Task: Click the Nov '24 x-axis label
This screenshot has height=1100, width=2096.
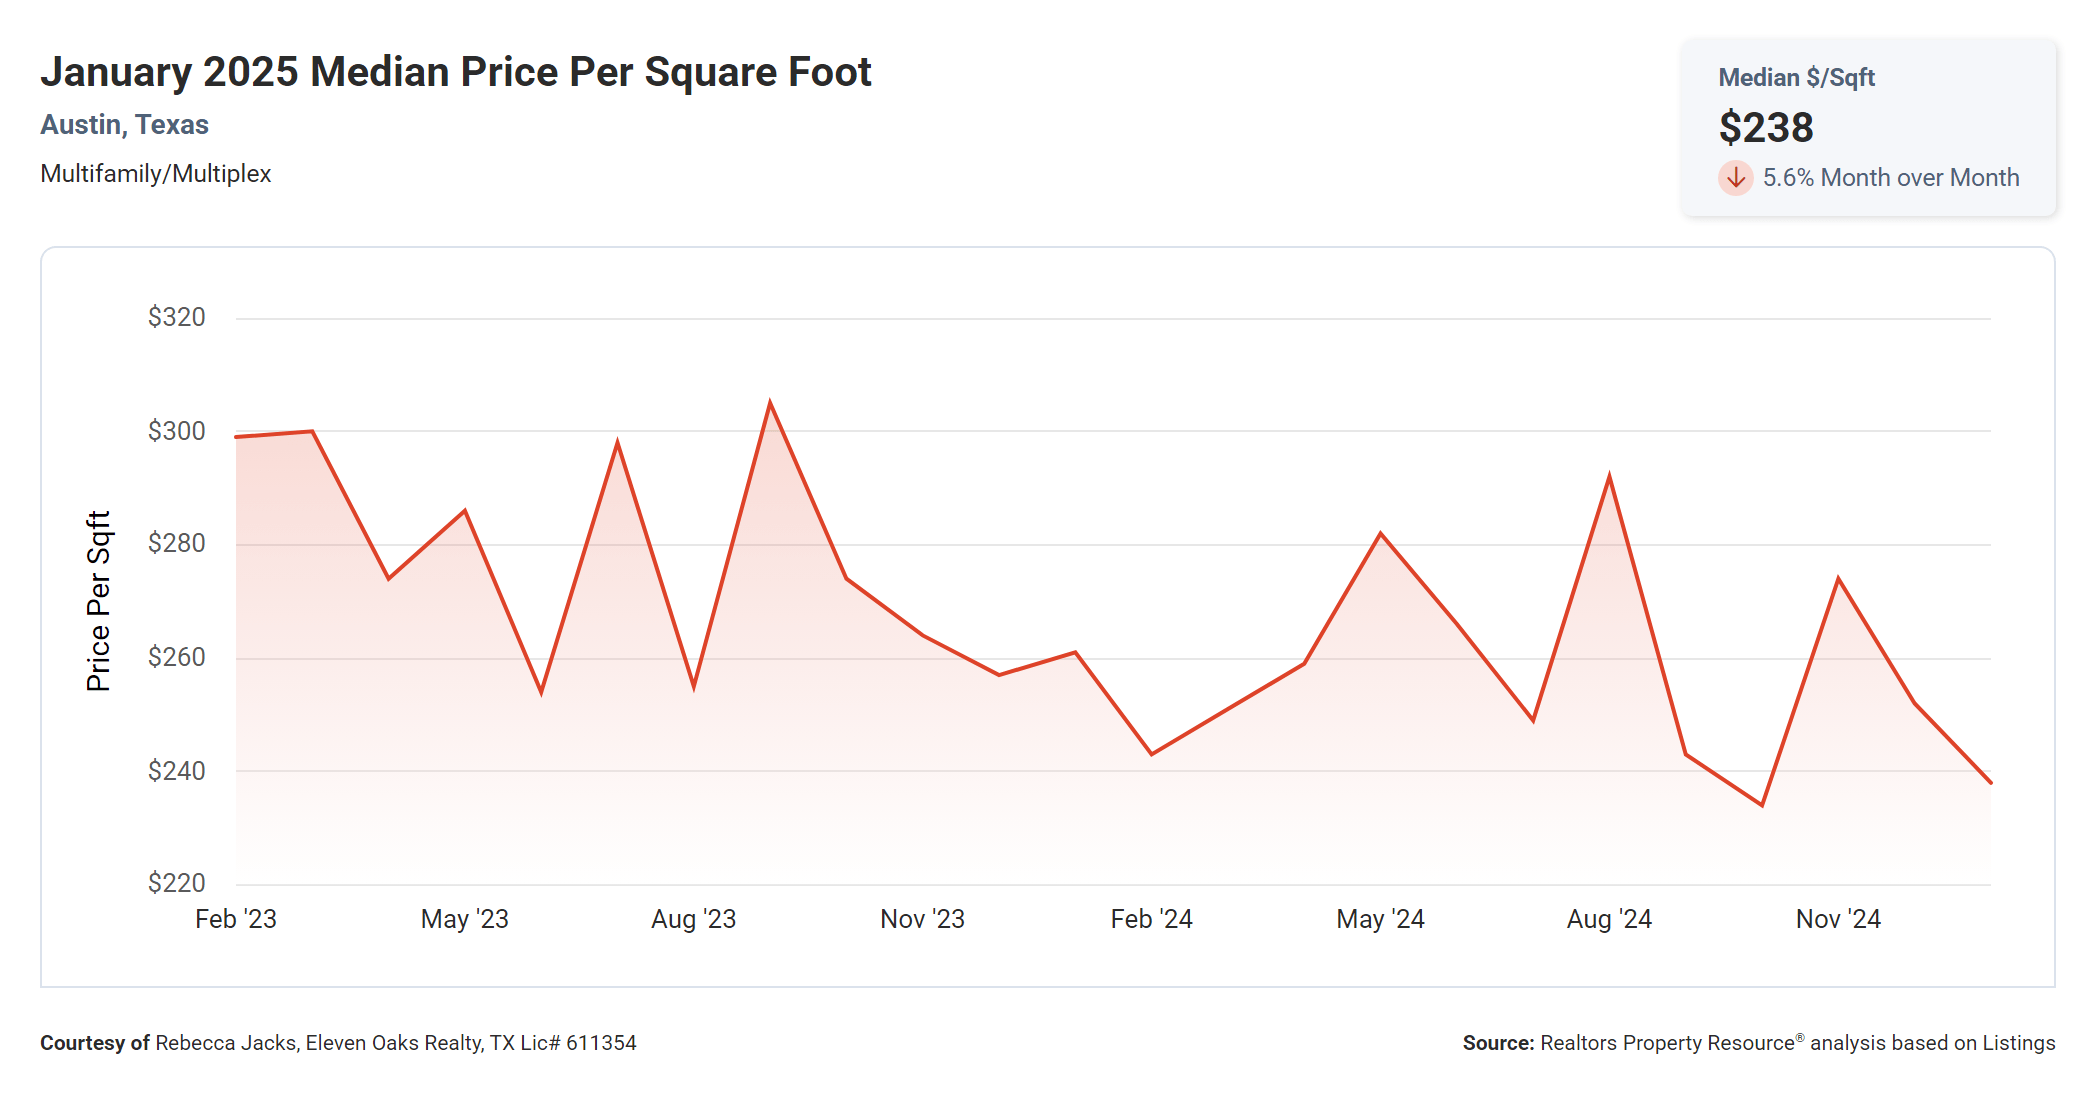Action: (x=1838, y=919)
